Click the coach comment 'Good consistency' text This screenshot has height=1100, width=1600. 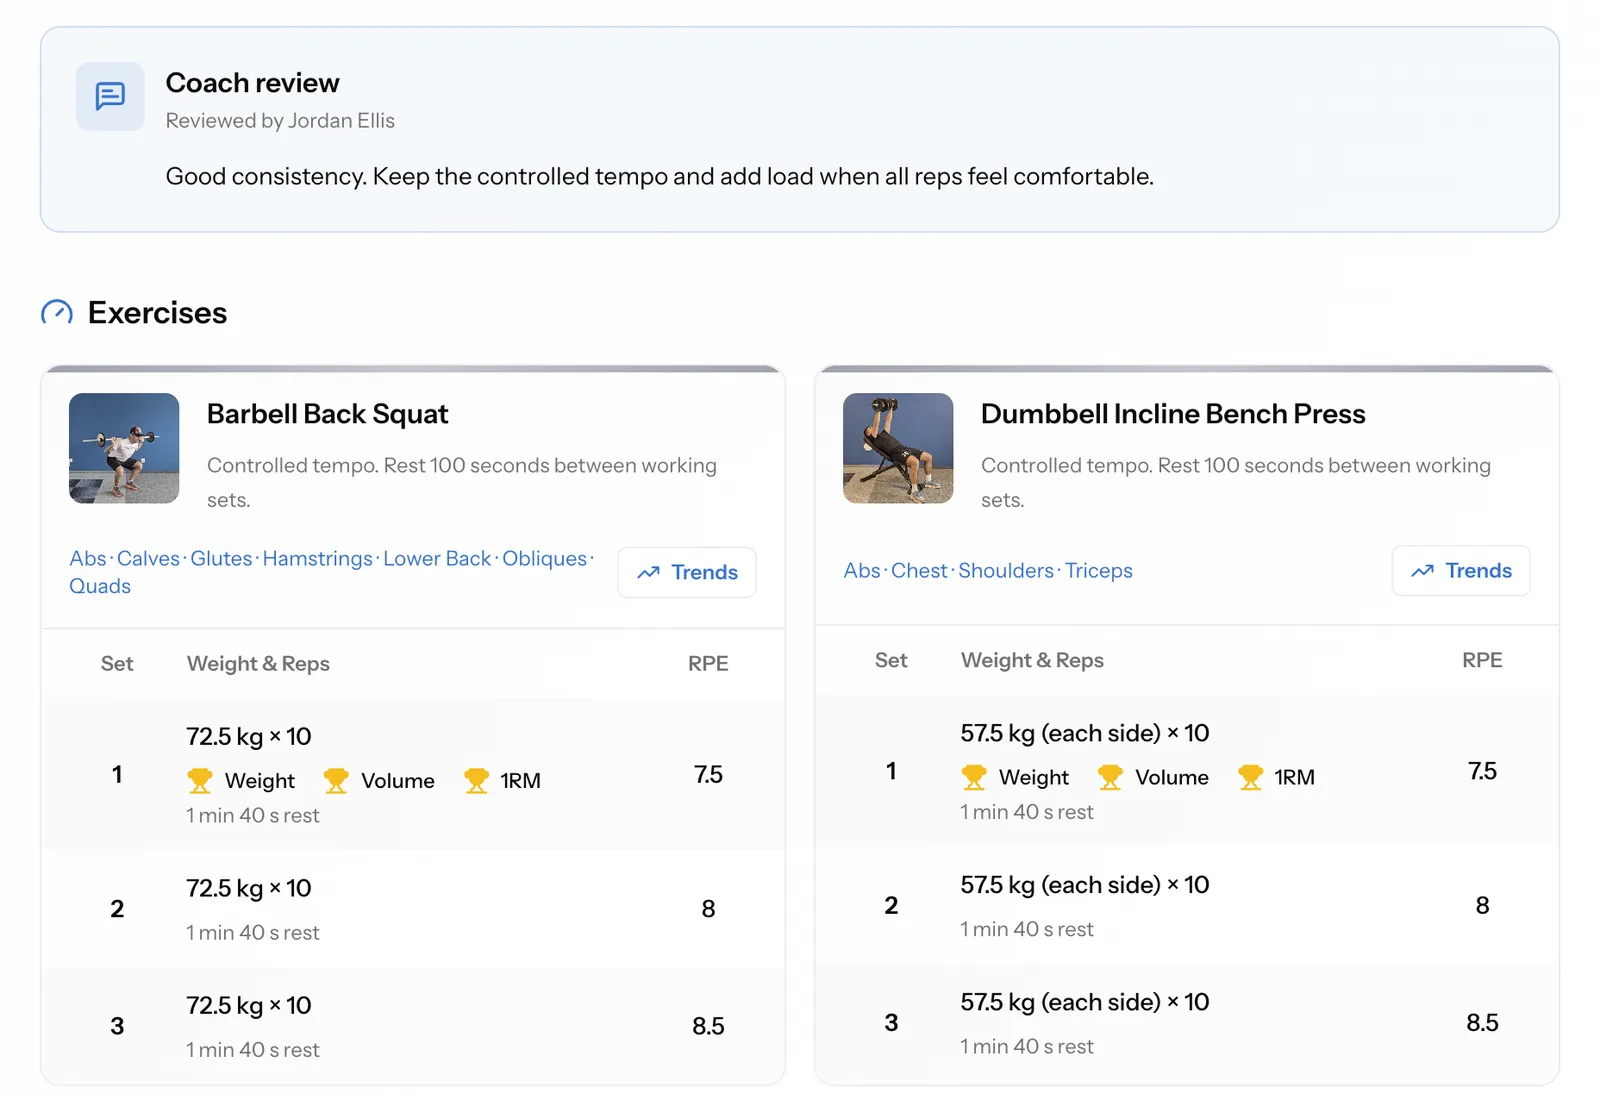pos(659,177)
